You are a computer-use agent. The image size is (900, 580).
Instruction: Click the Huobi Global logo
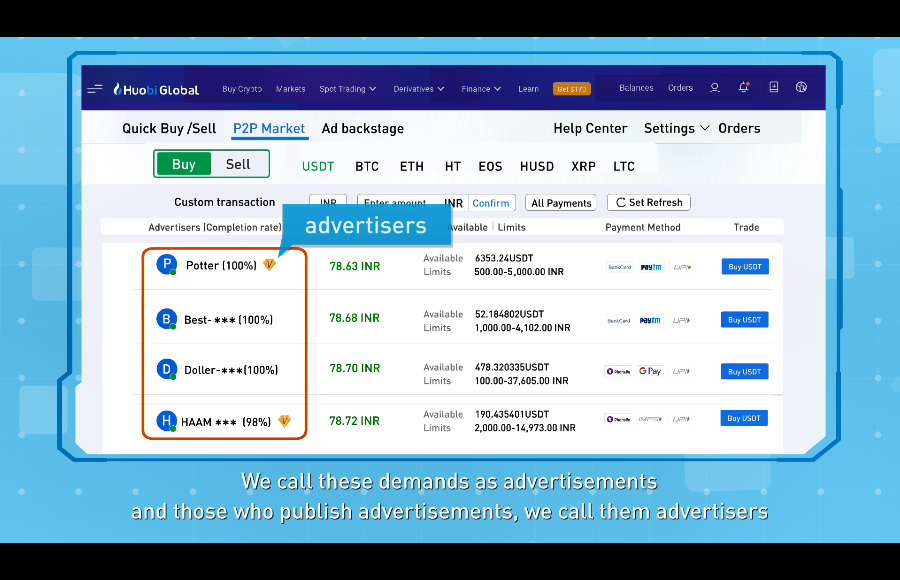pyautogui.click(x=156, y=89)
